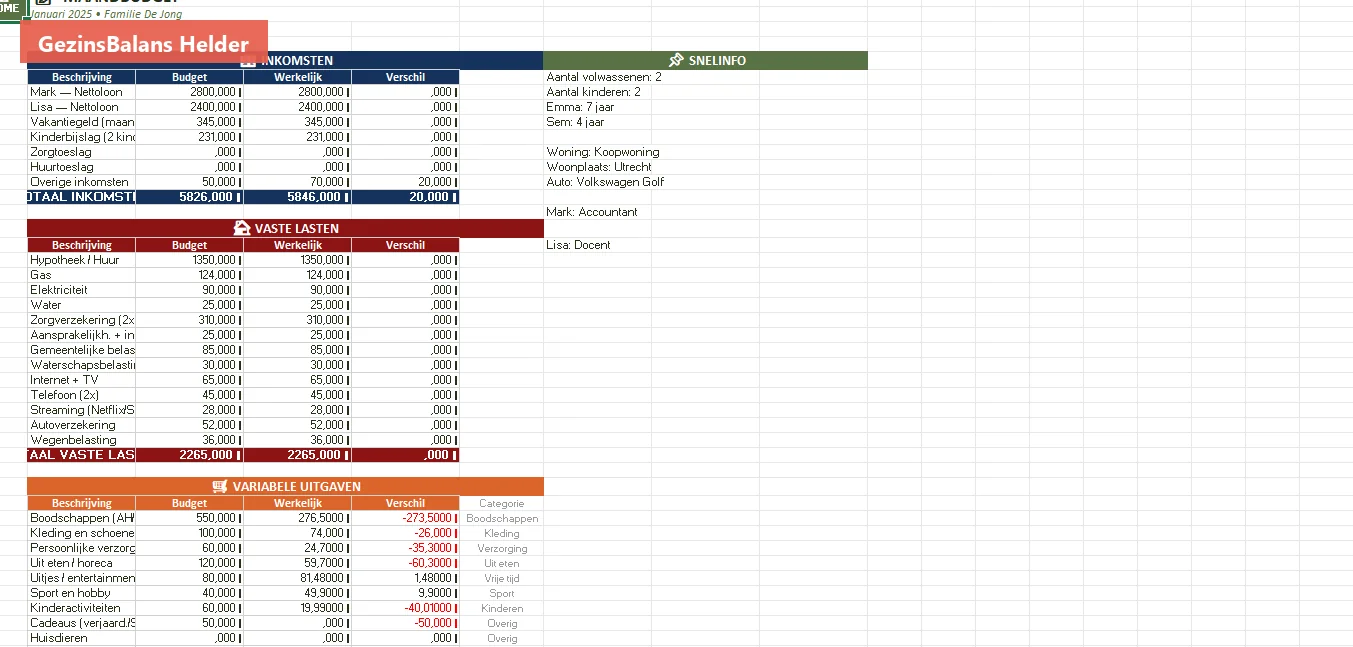Select the 'Aantal volwassenen: 2' cell
Image resolution: width=1353 pixels, height=647 pixels.
[x=604, y=77]
